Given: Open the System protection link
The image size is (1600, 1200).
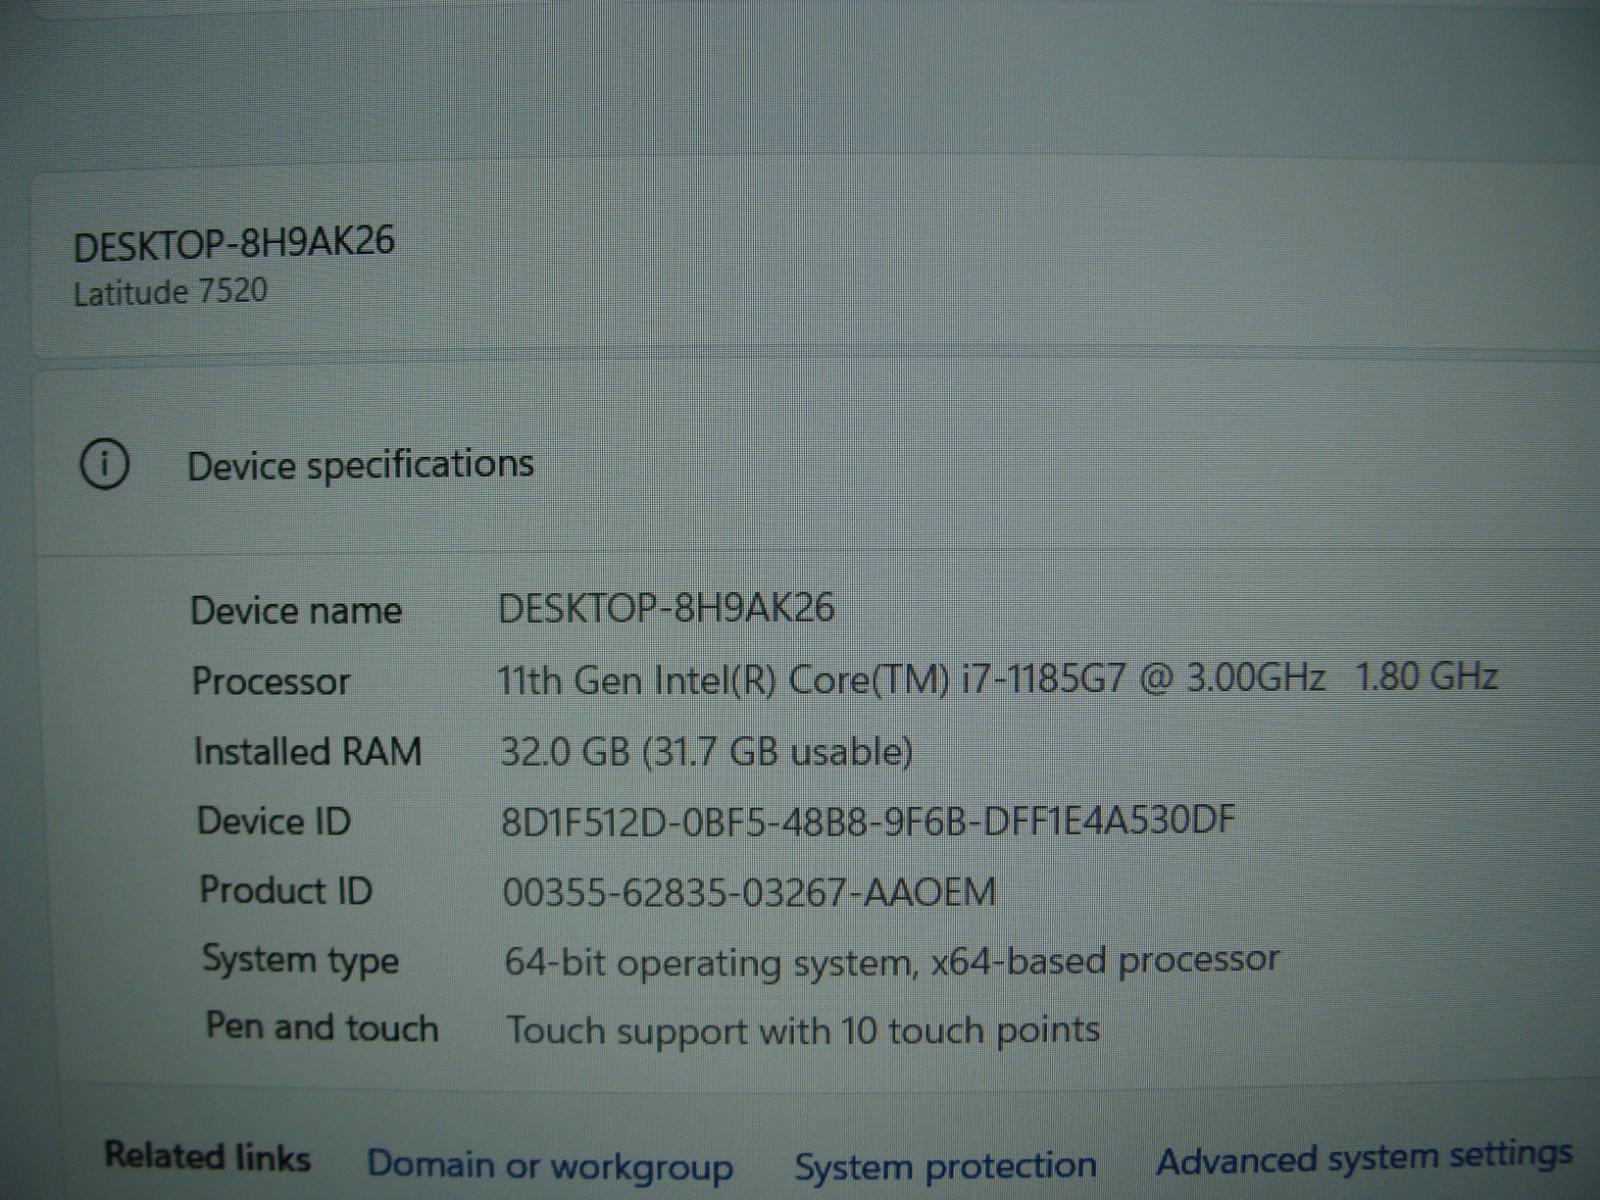Looking at the screenshot, I should tap(945, 1165).
